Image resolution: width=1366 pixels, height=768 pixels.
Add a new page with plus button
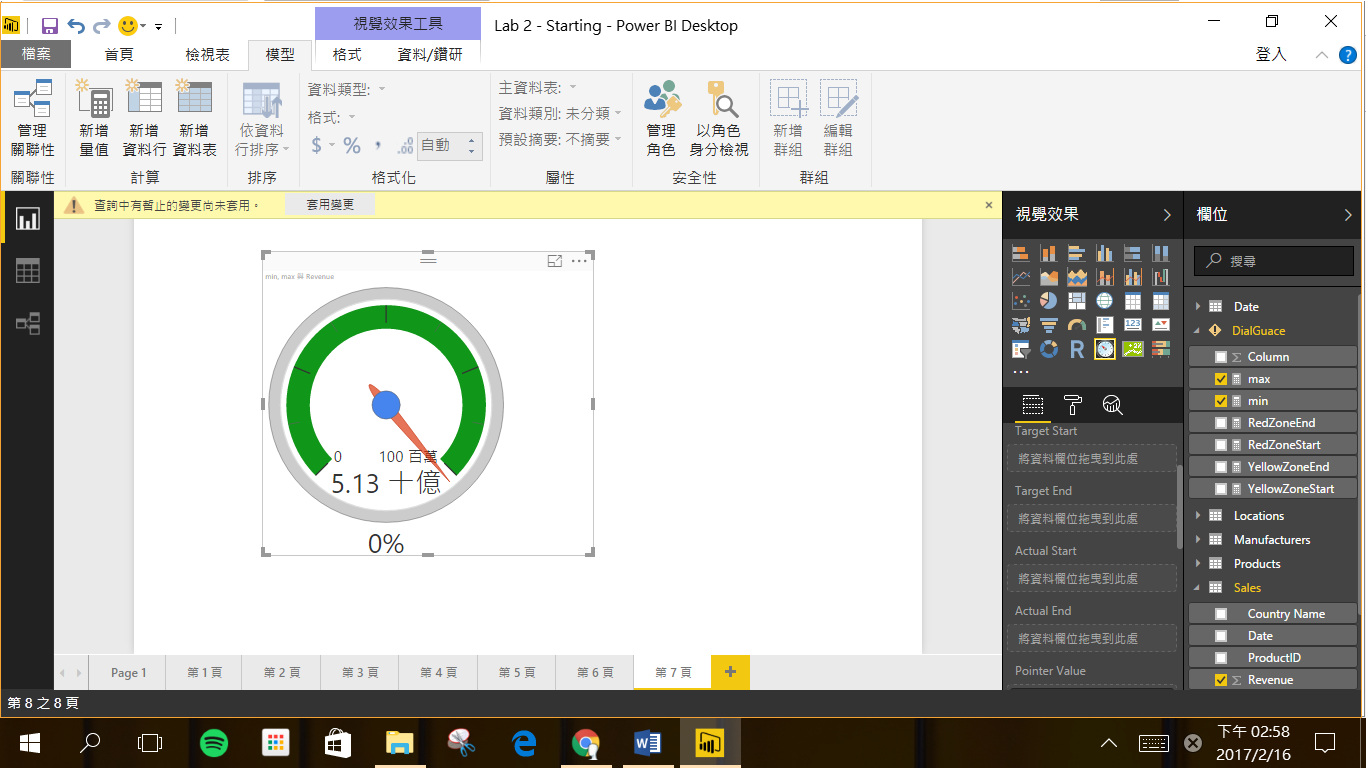coord(730,672)
